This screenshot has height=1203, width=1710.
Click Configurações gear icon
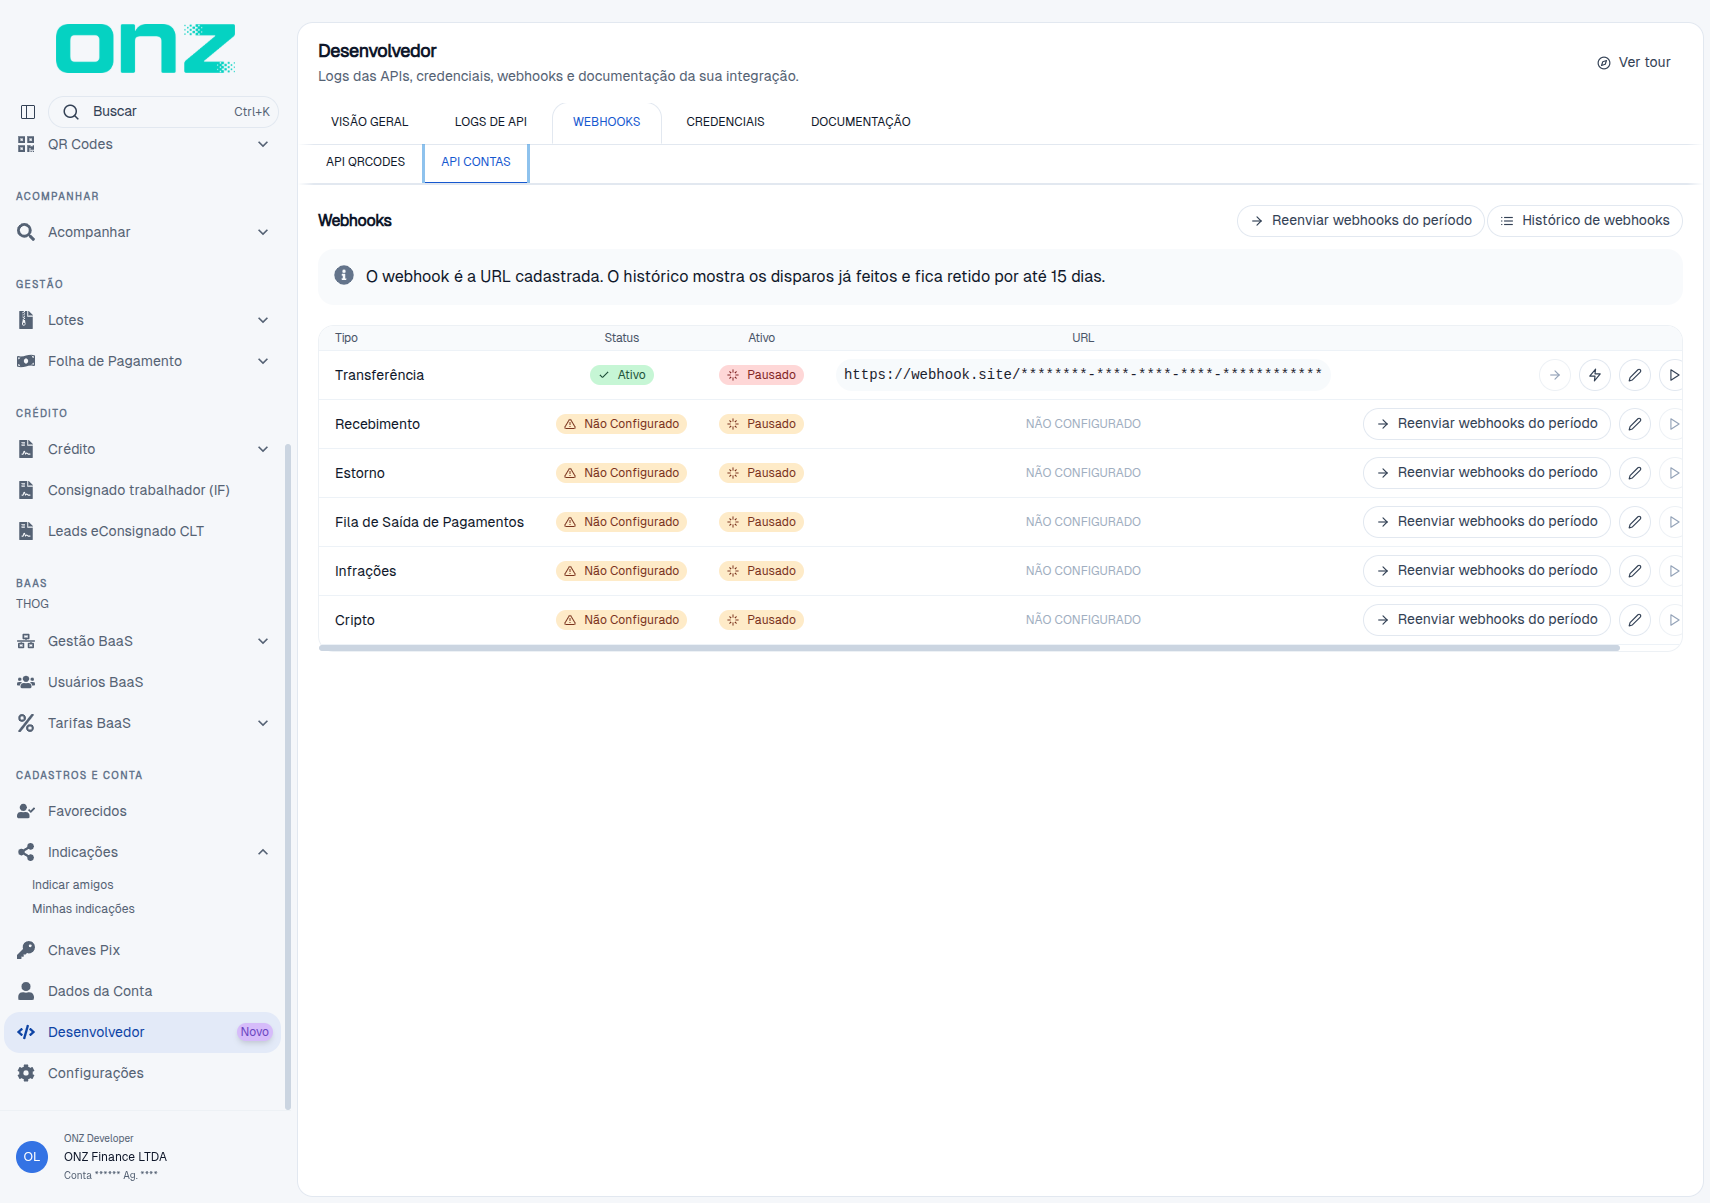(x=26, y=1073)
